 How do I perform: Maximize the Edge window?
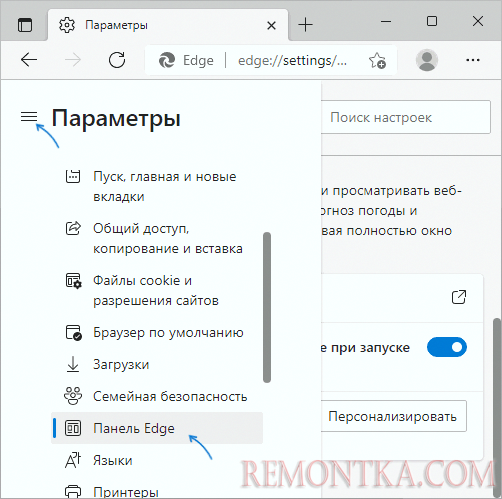tap(432, 21)
